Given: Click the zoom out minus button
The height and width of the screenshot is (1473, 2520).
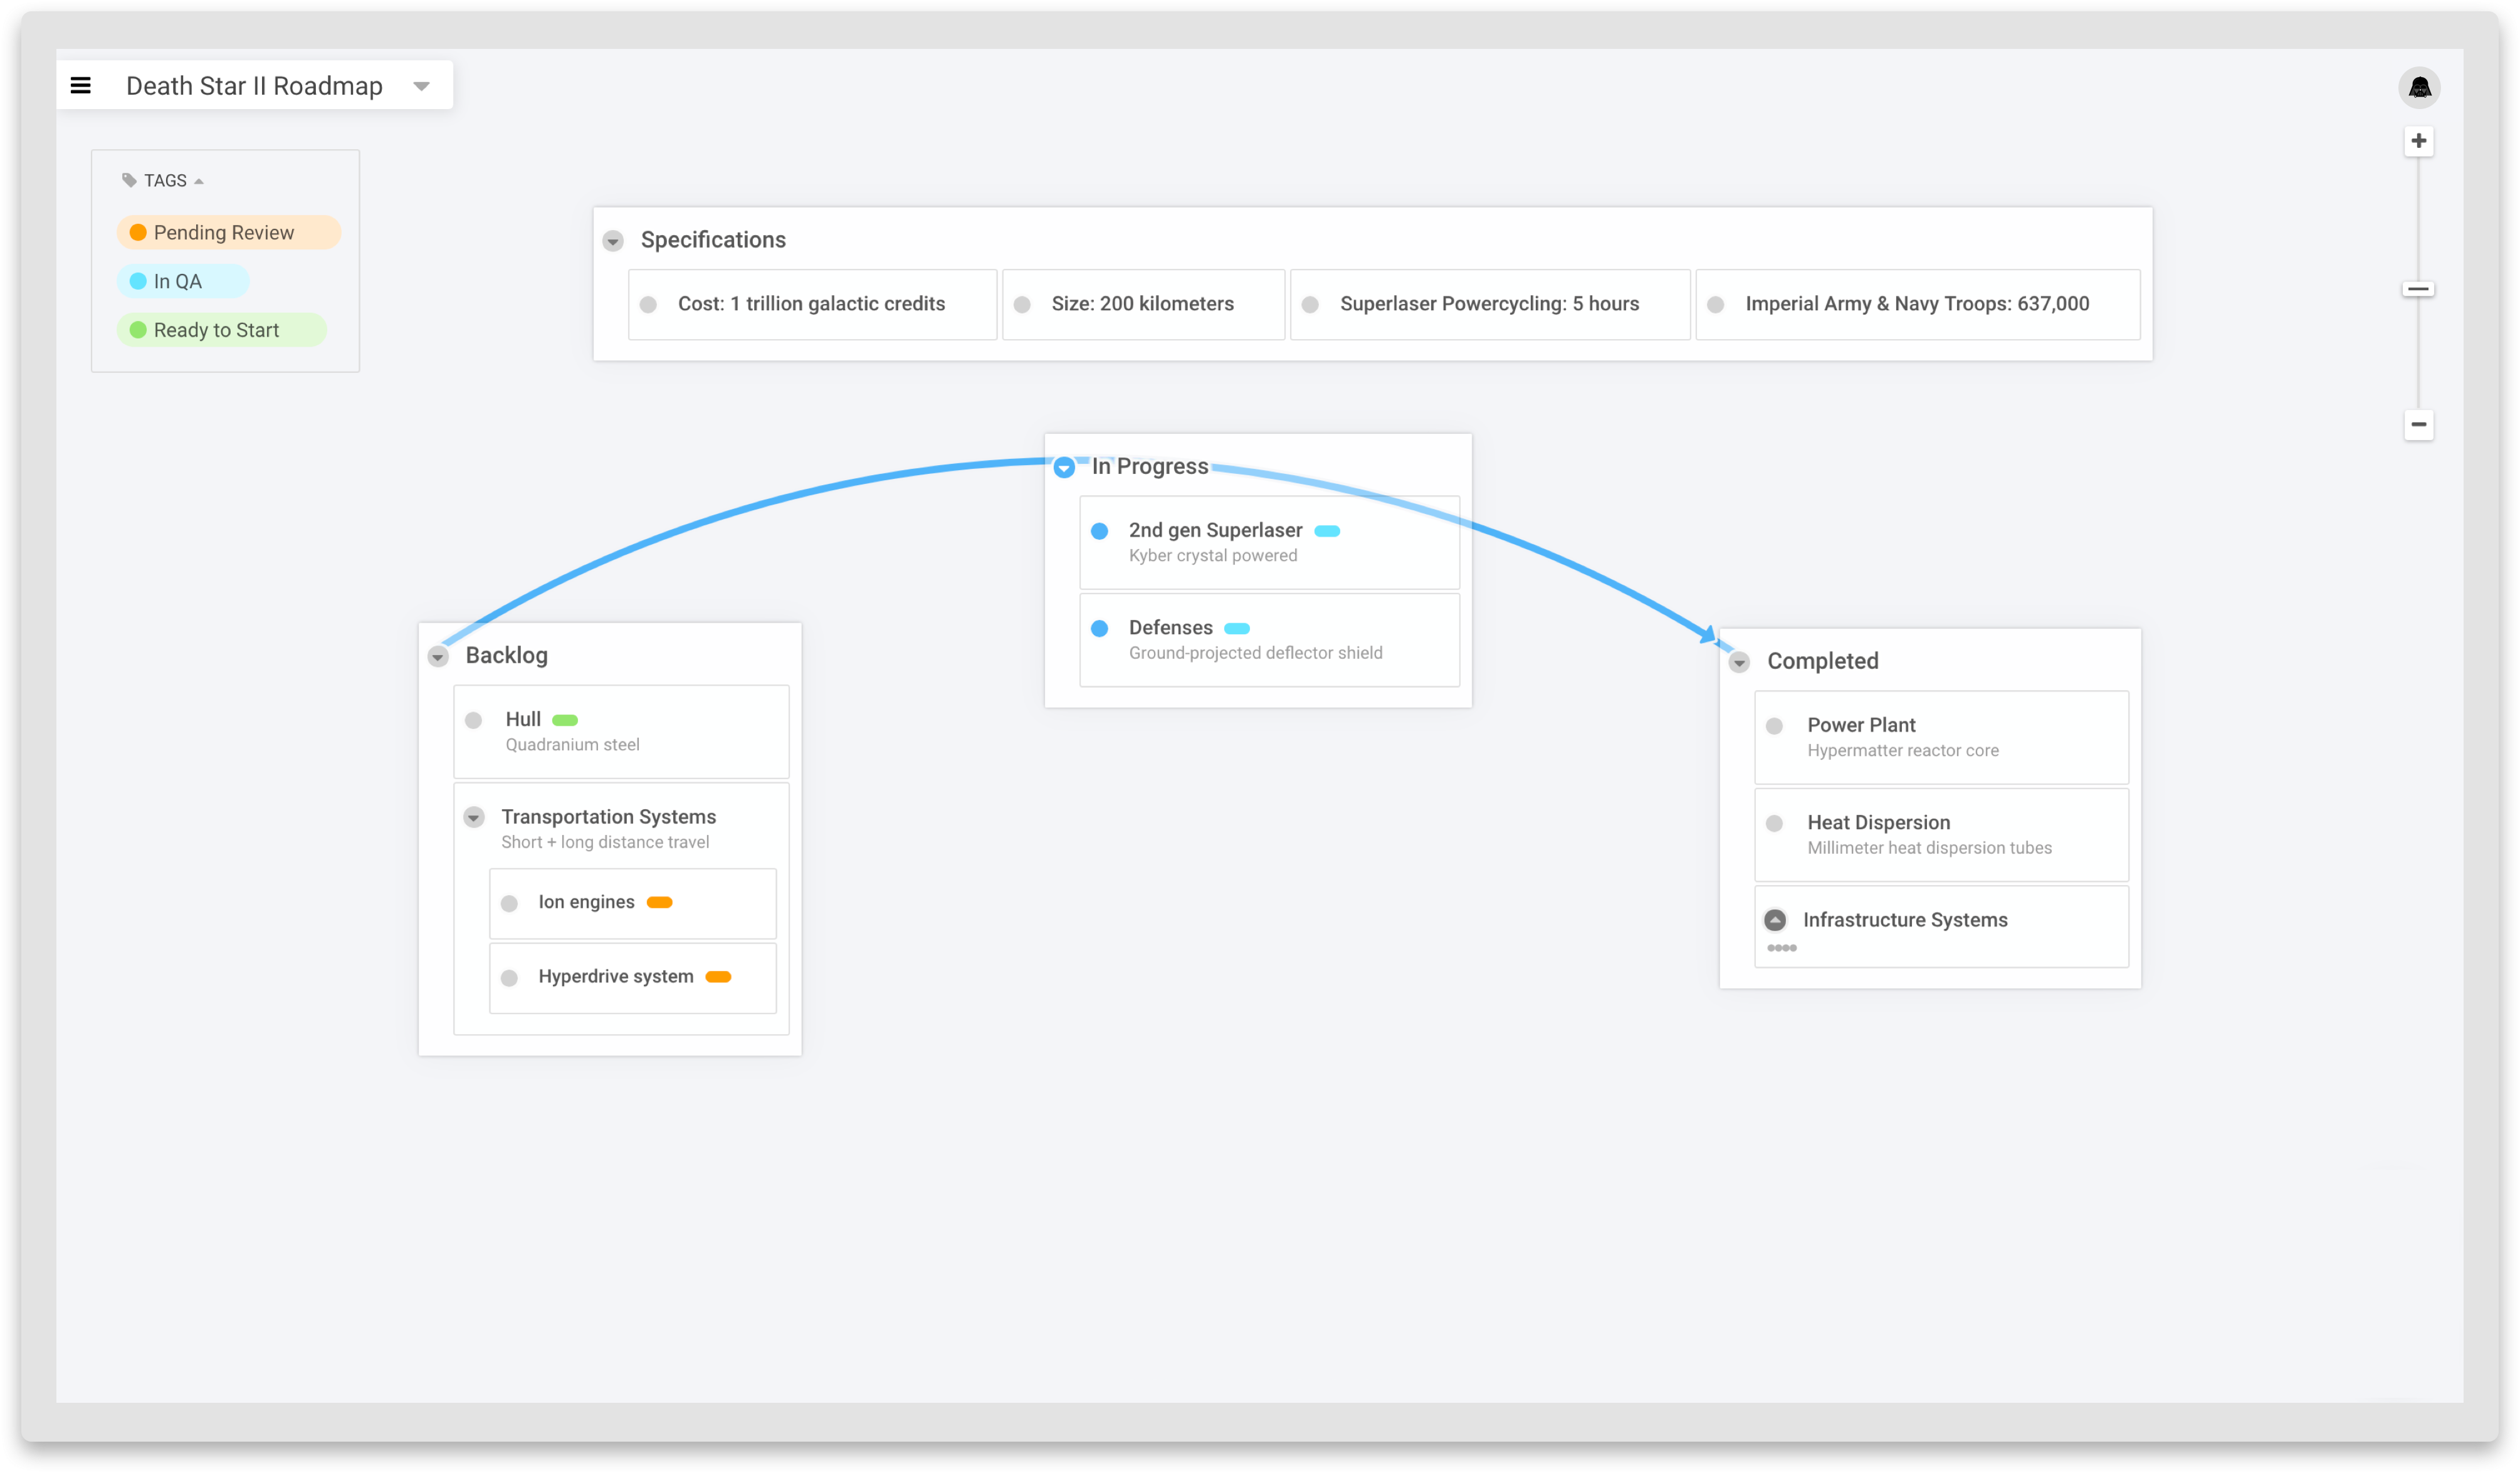Looking at the screenshot, I should [2418, 424].
